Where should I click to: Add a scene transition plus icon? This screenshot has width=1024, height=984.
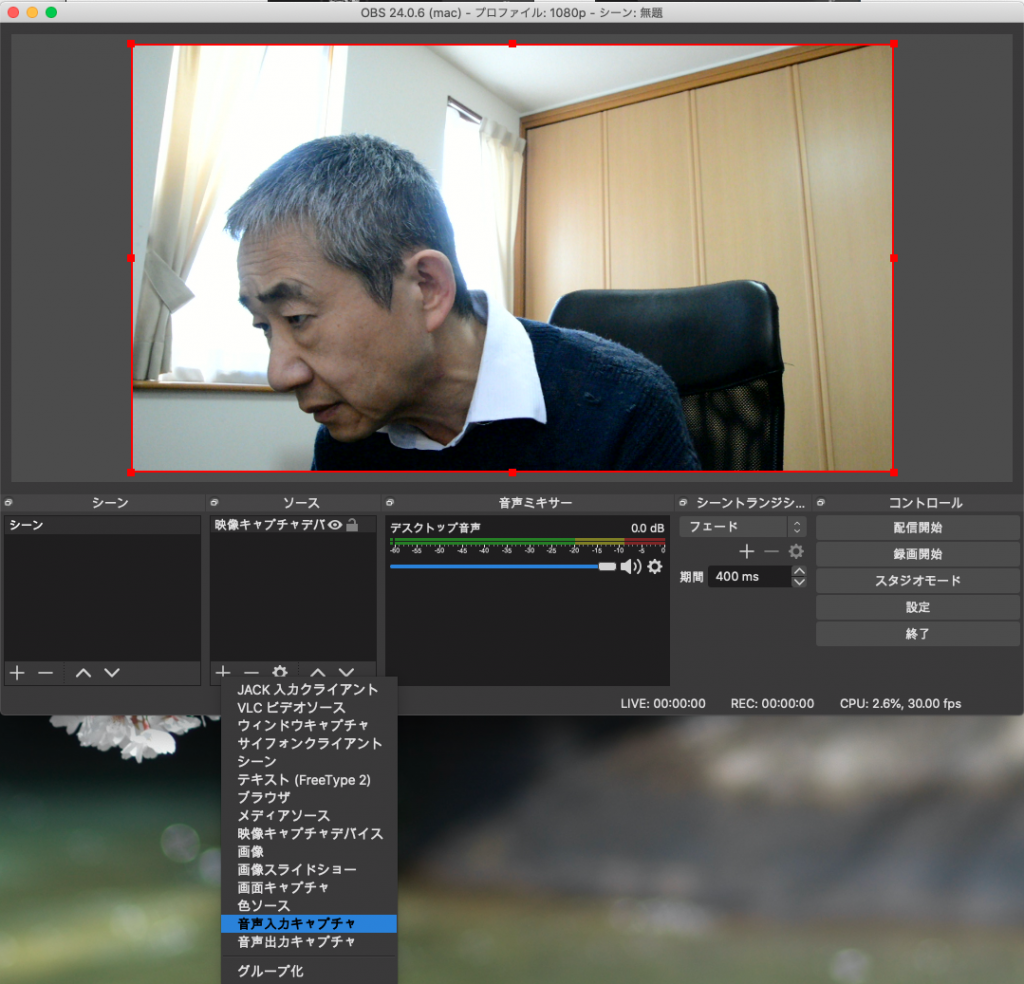pos(746,552)
